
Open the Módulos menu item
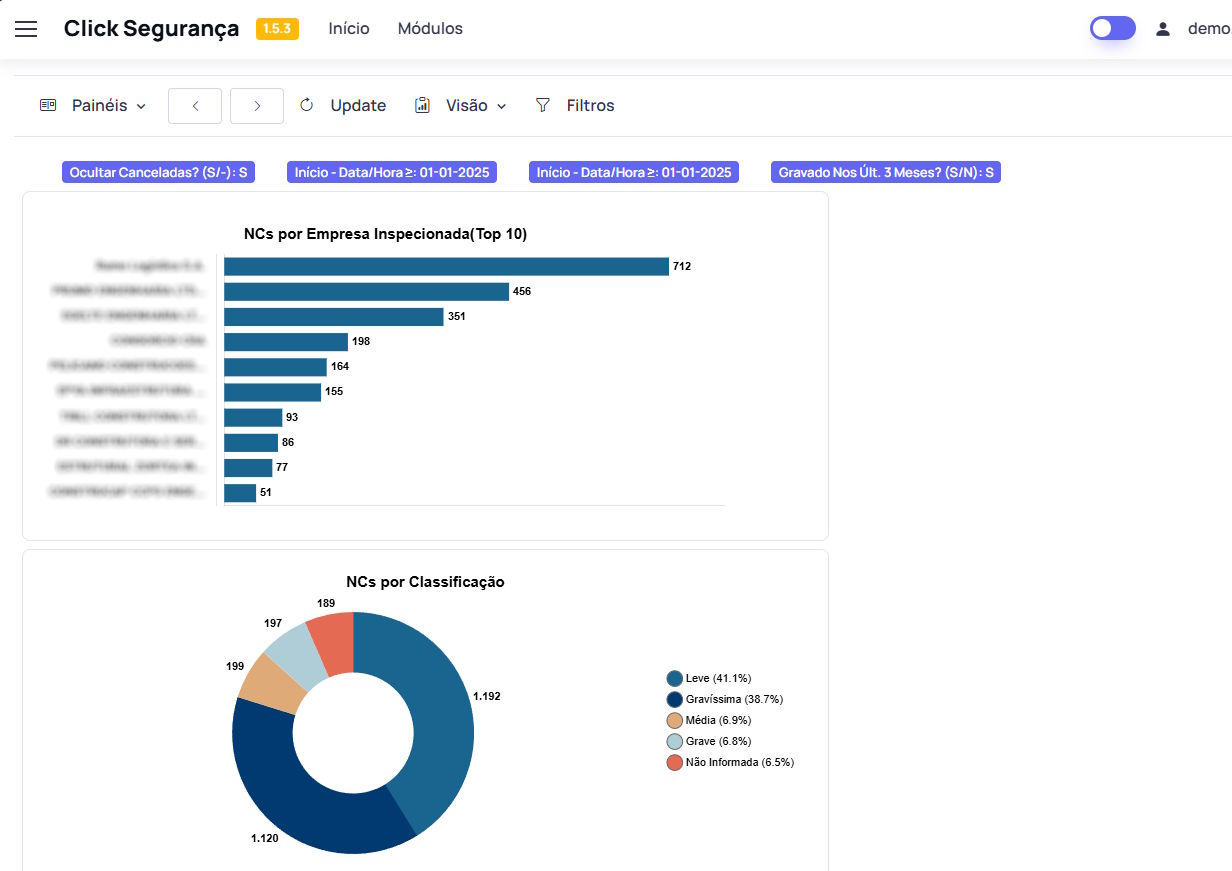coord(430,29)
